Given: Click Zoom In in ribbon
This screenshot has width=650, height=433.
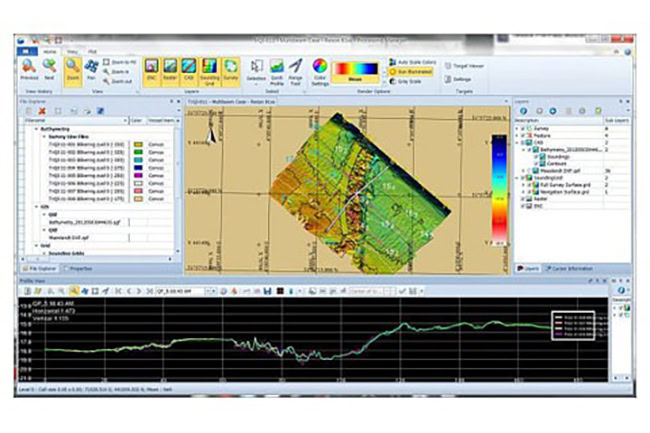Looking at the screenshot, I should tap(116, 72).
